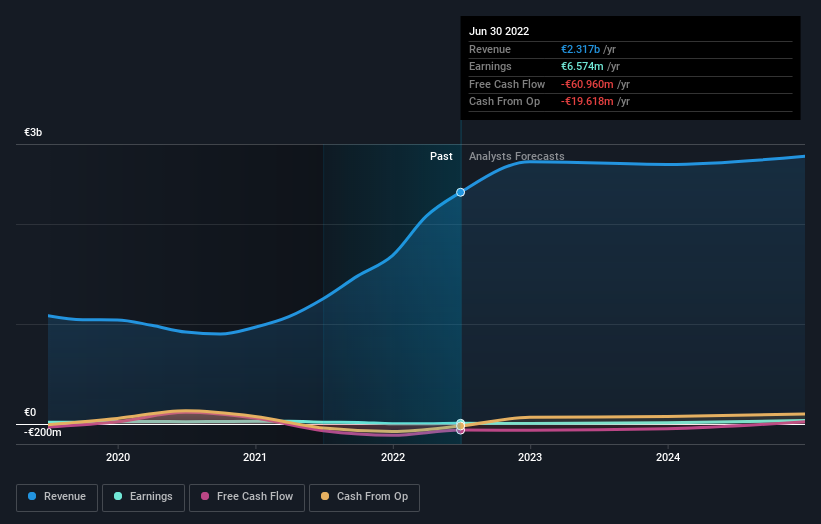Toggle the Revenue series legend button
The width and height of the screenshot is (821, 524).
57,497
